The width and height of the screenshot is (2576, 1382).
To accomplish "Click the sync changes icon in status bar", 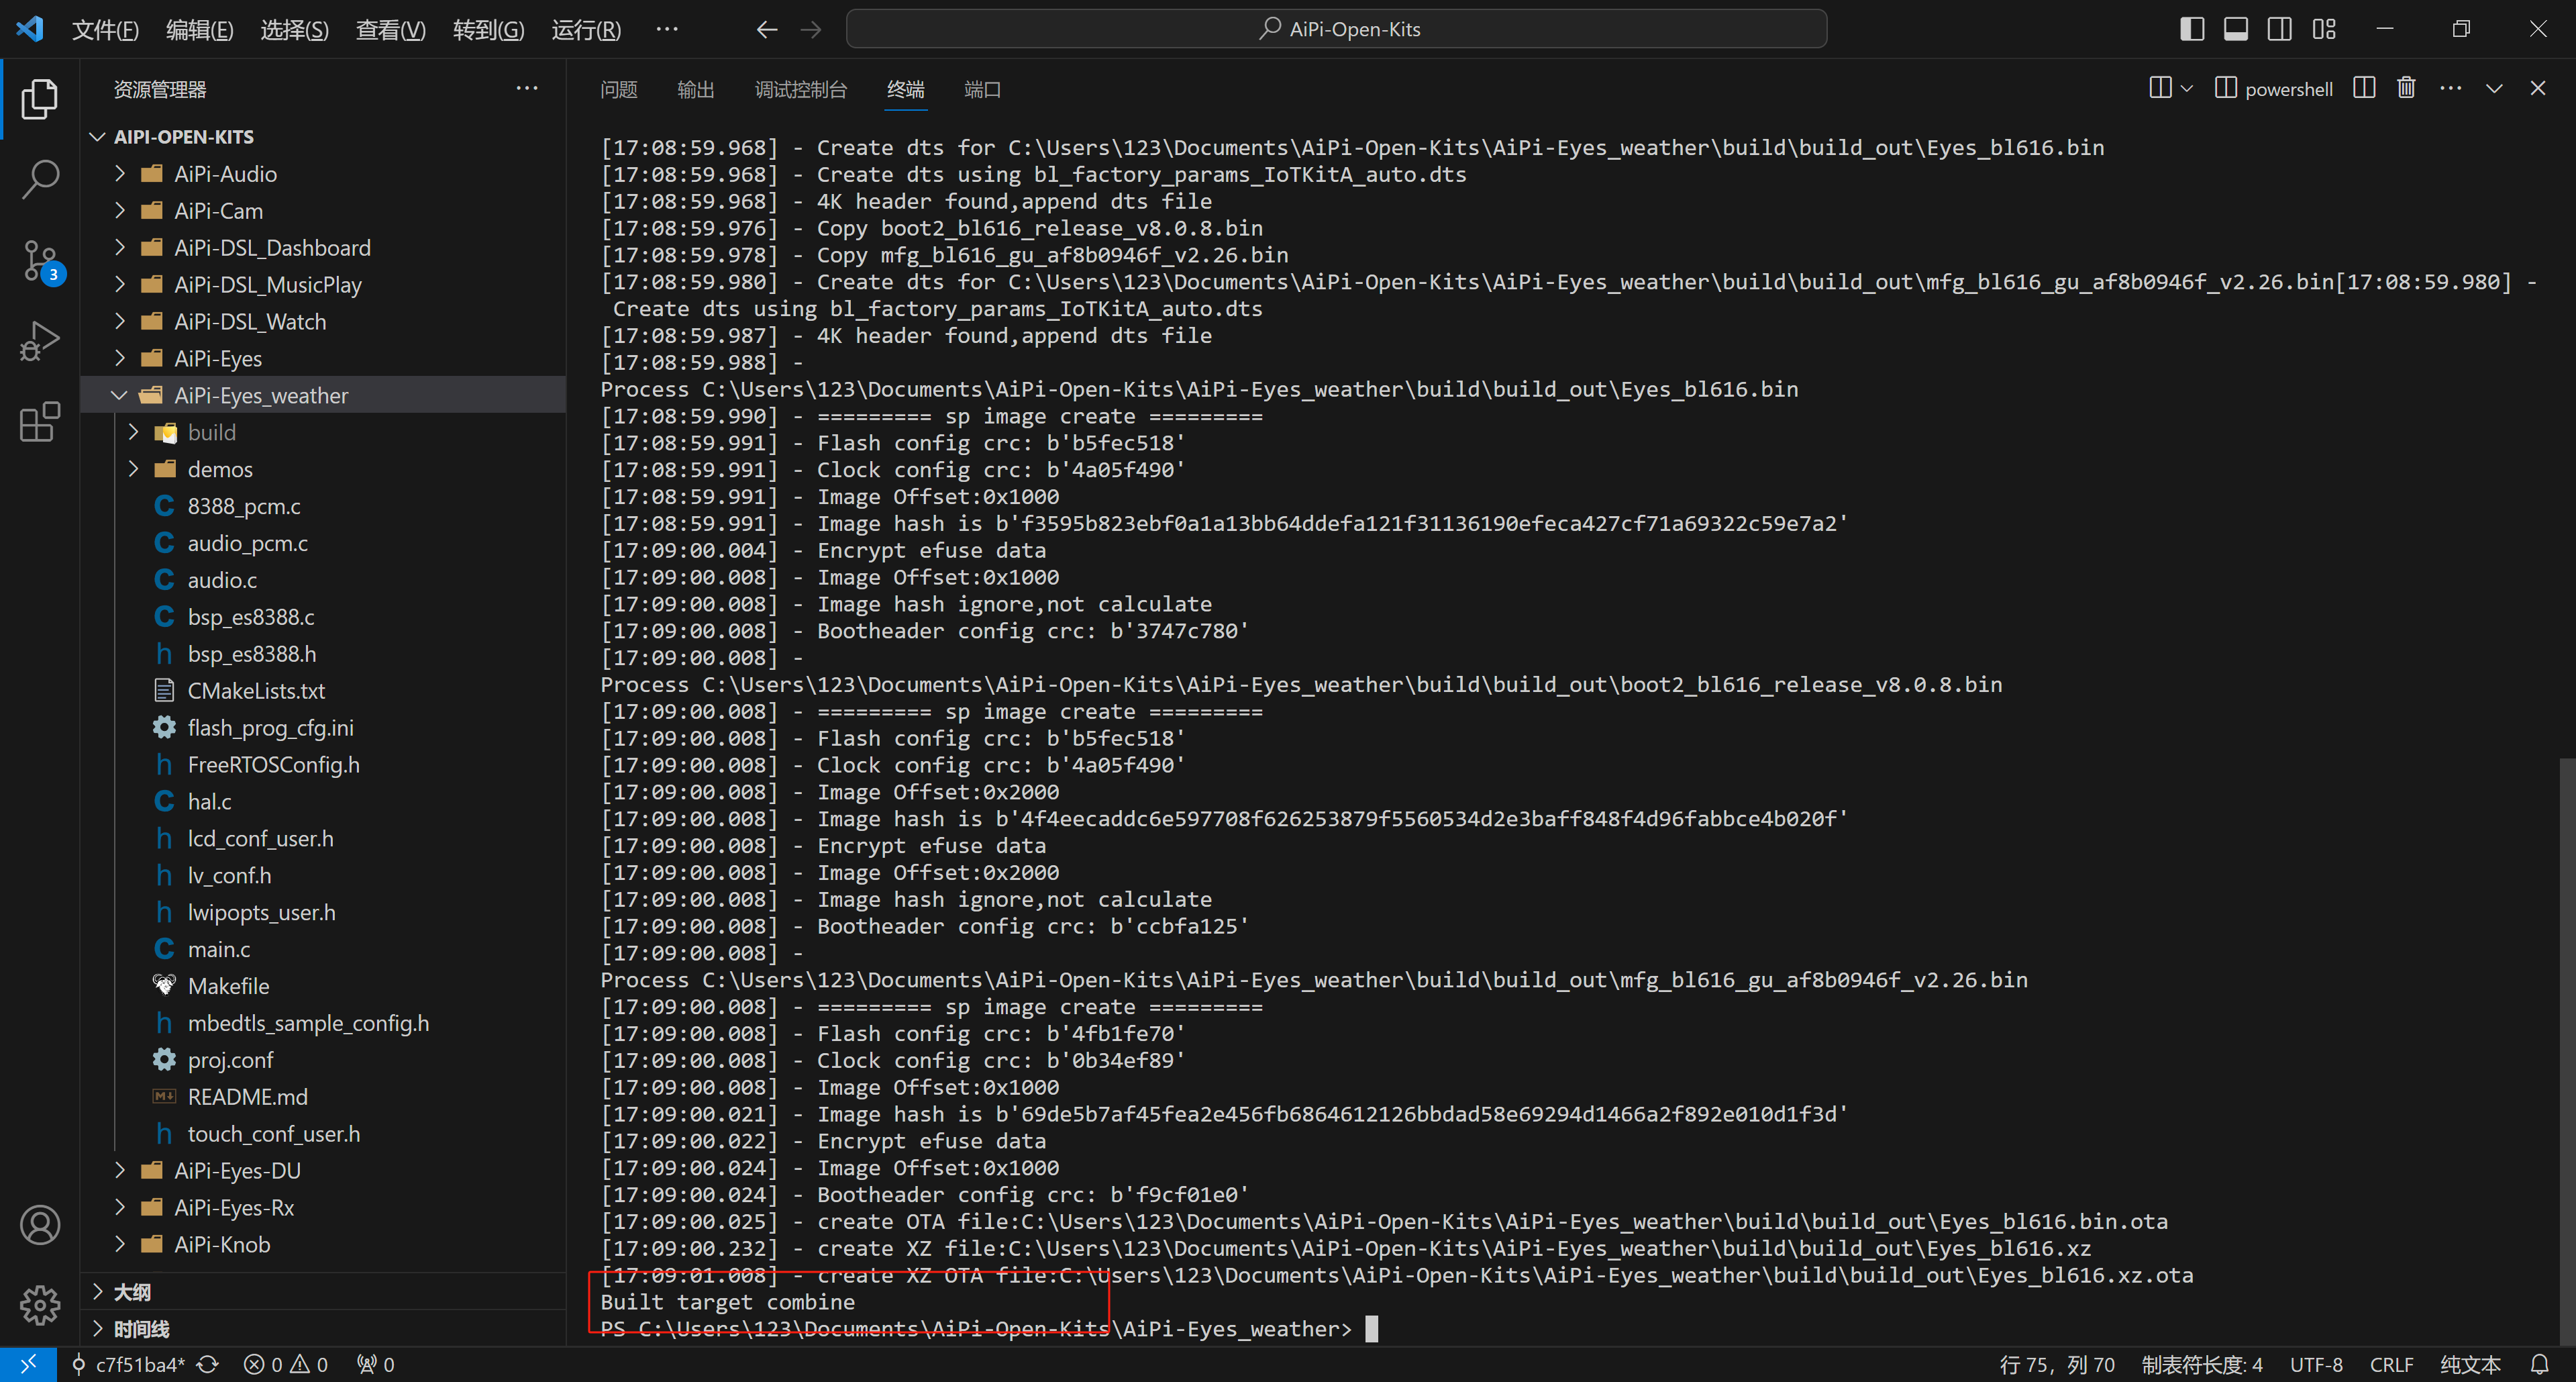I will click(x=208, y=1364).
